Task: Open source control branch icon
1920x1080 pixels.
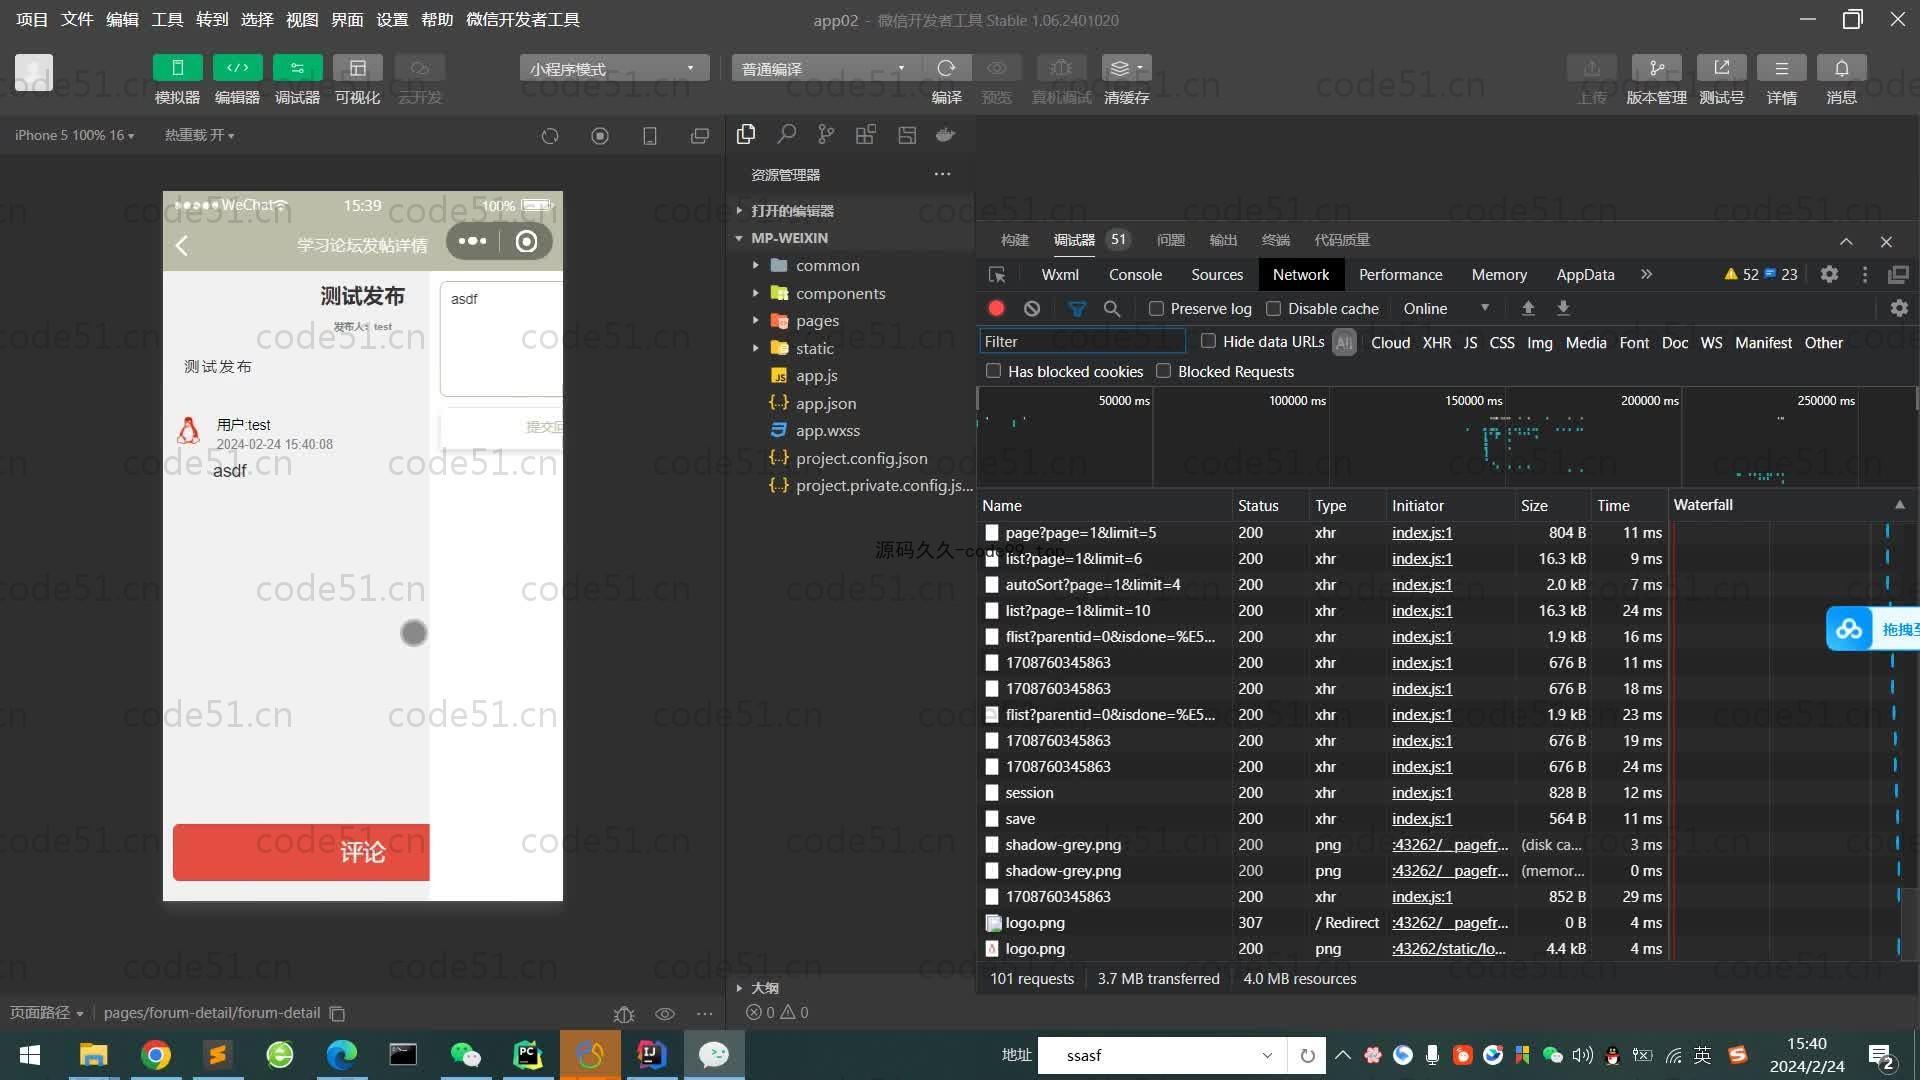Action: click(825, 134)
